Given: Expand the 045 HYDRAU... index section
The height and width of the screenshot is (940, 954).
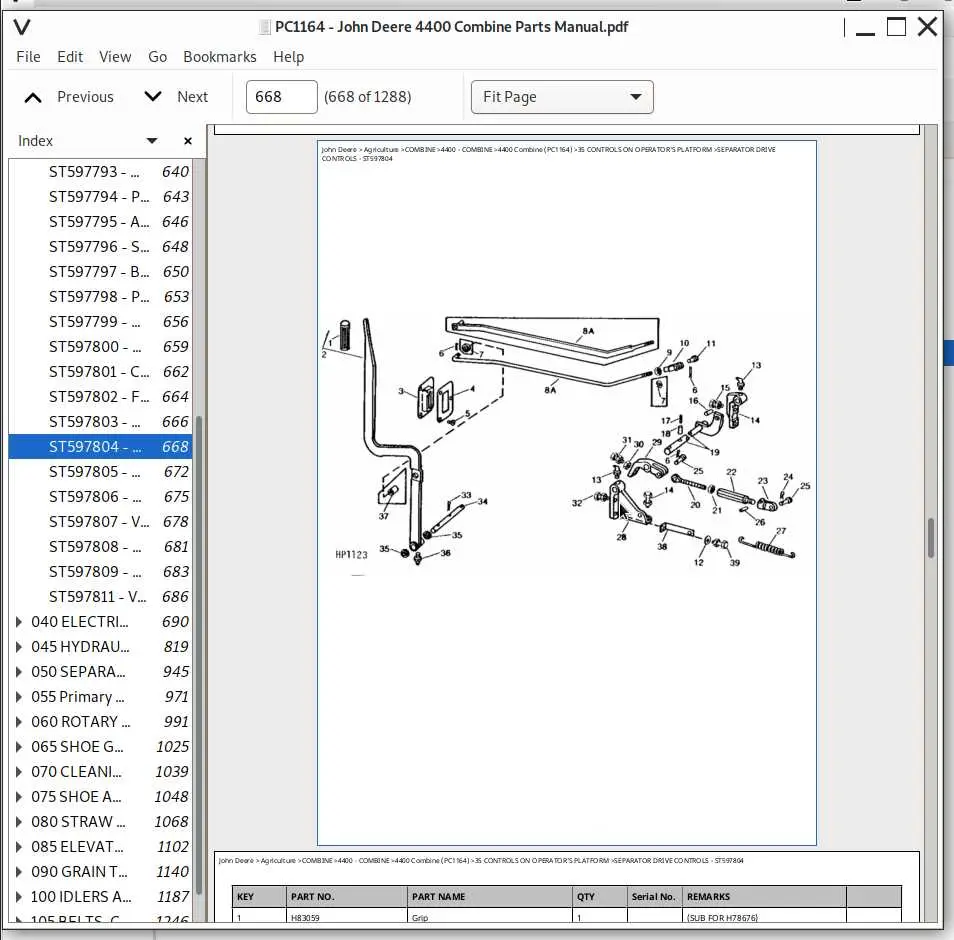Looking at the screenshot, I should (19, 646).
